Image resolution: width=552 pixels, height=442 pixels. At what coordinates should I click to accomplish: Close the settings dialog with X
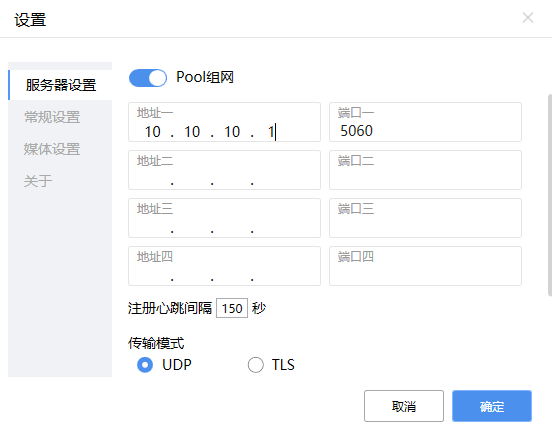click(x=527, y=18)
